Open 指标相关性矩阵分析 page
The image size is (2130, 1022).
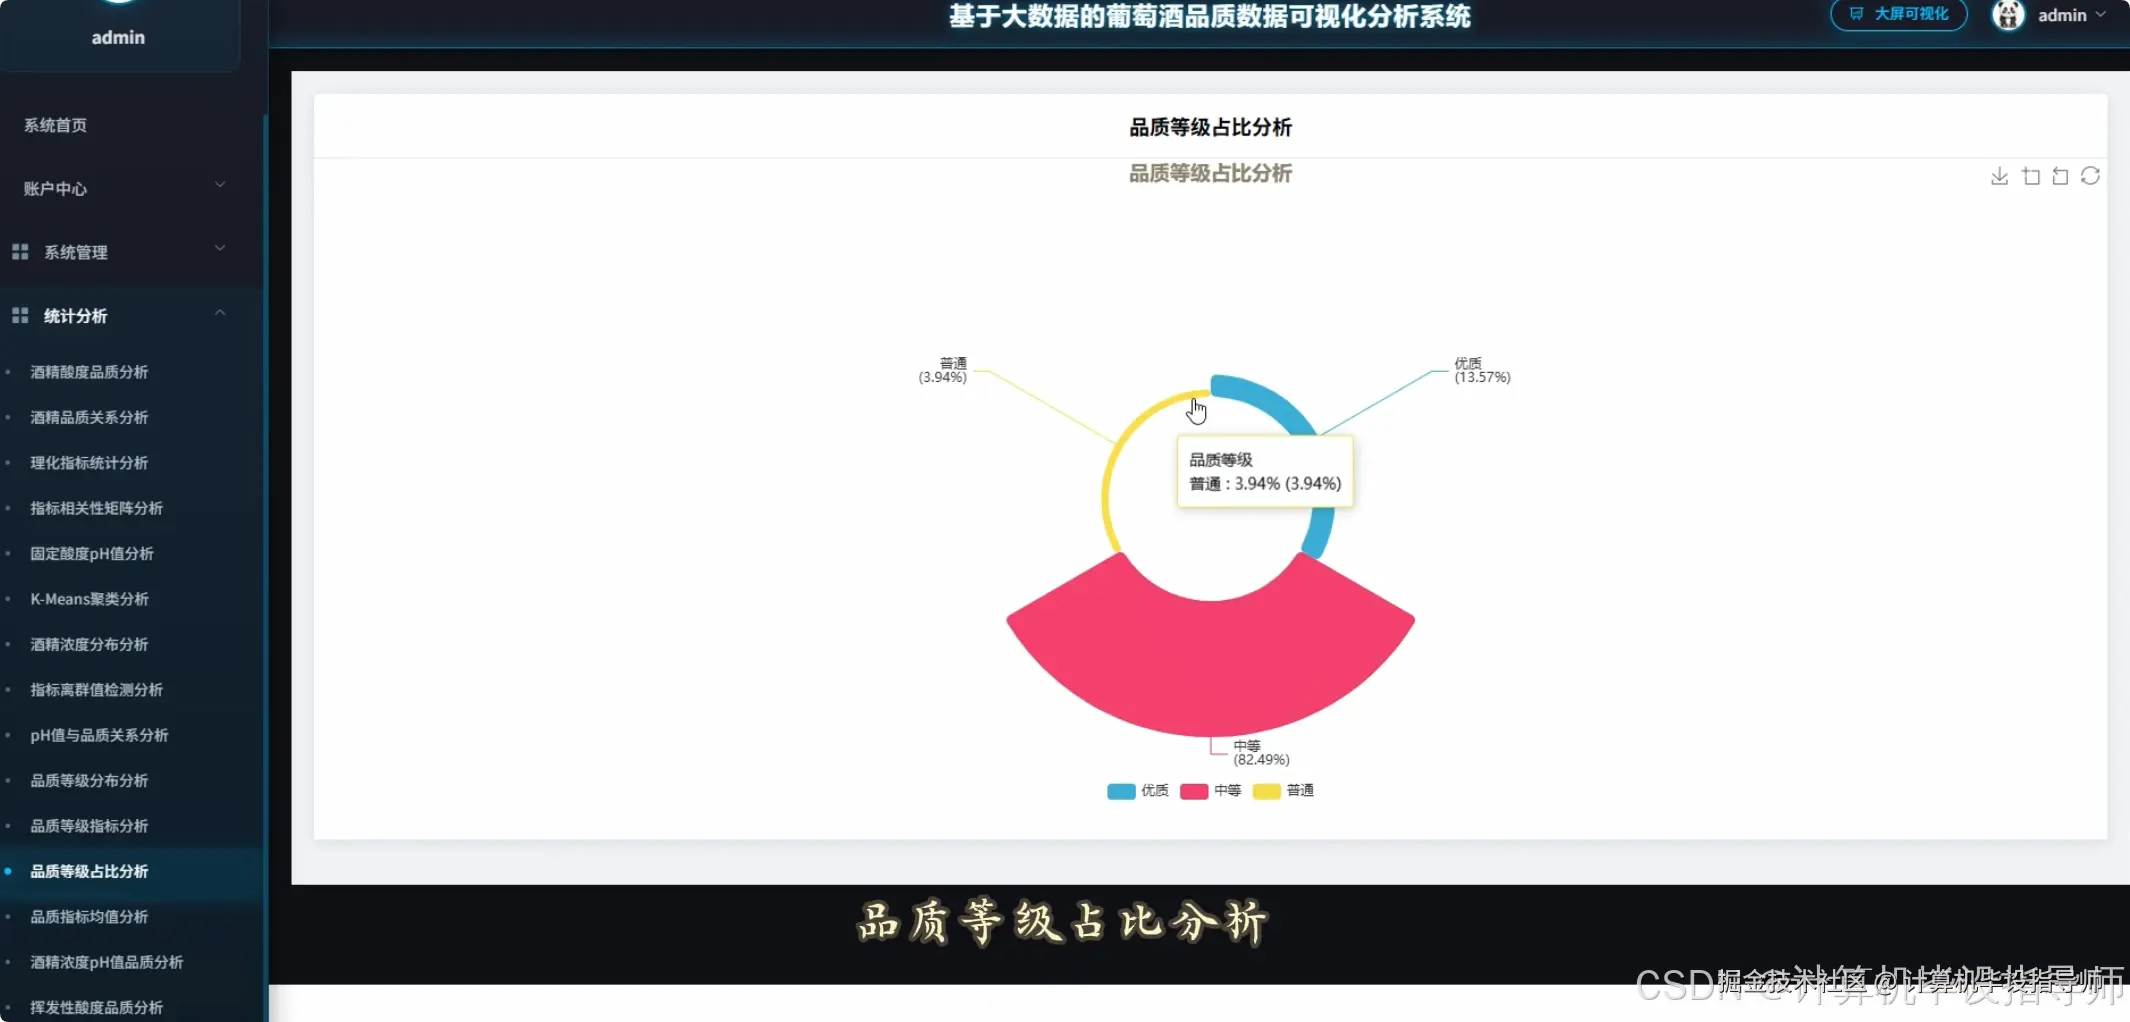(96, 508)
